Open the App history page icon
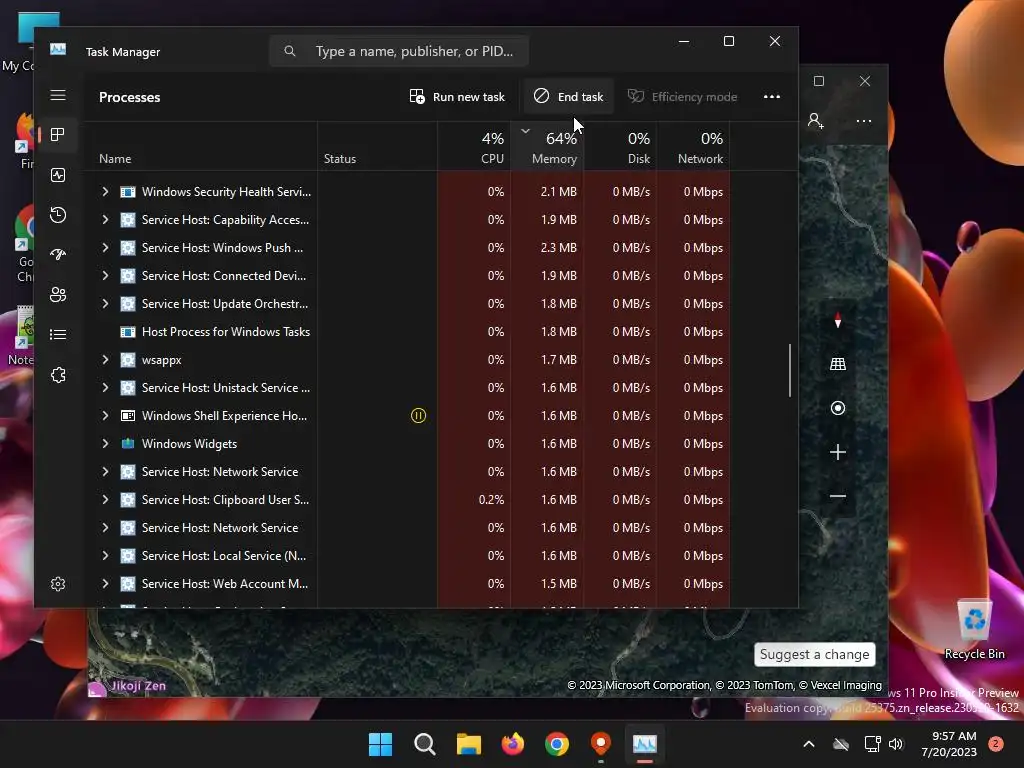This screenshot has width=1024, height=768. pos(57,215)
